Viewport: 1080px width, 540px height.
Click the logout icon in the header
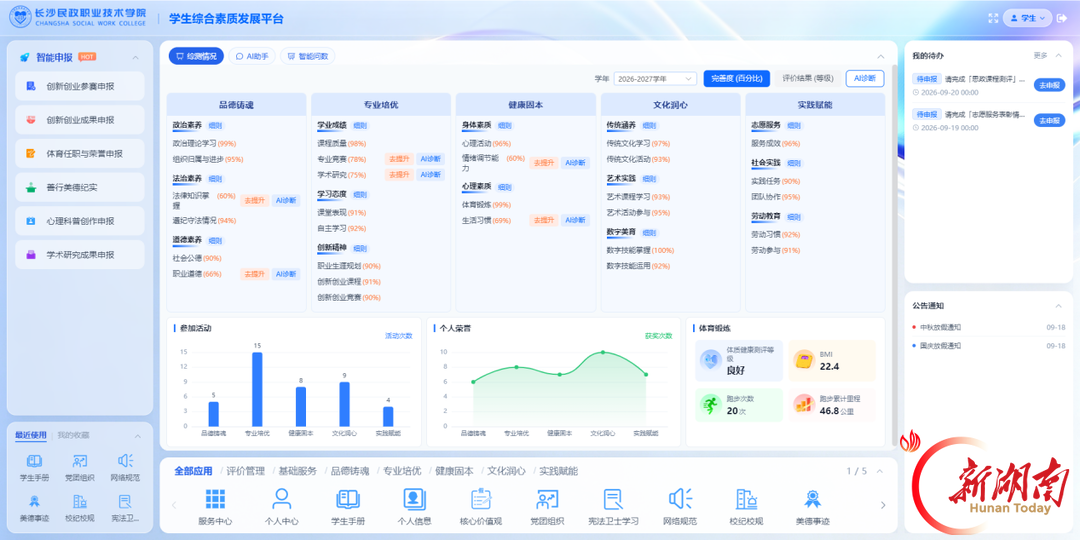[1061, 19]
